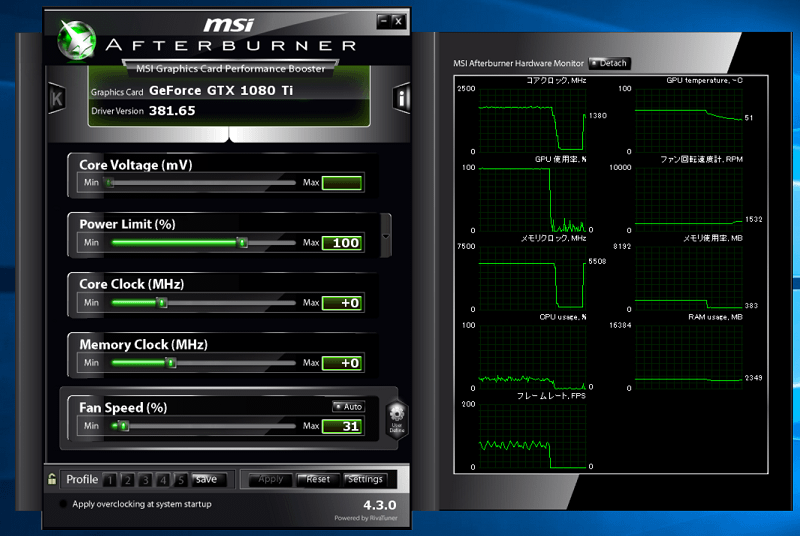Minimize the Afterburner window
The image size is (800, 536).
tap(384, 21)
